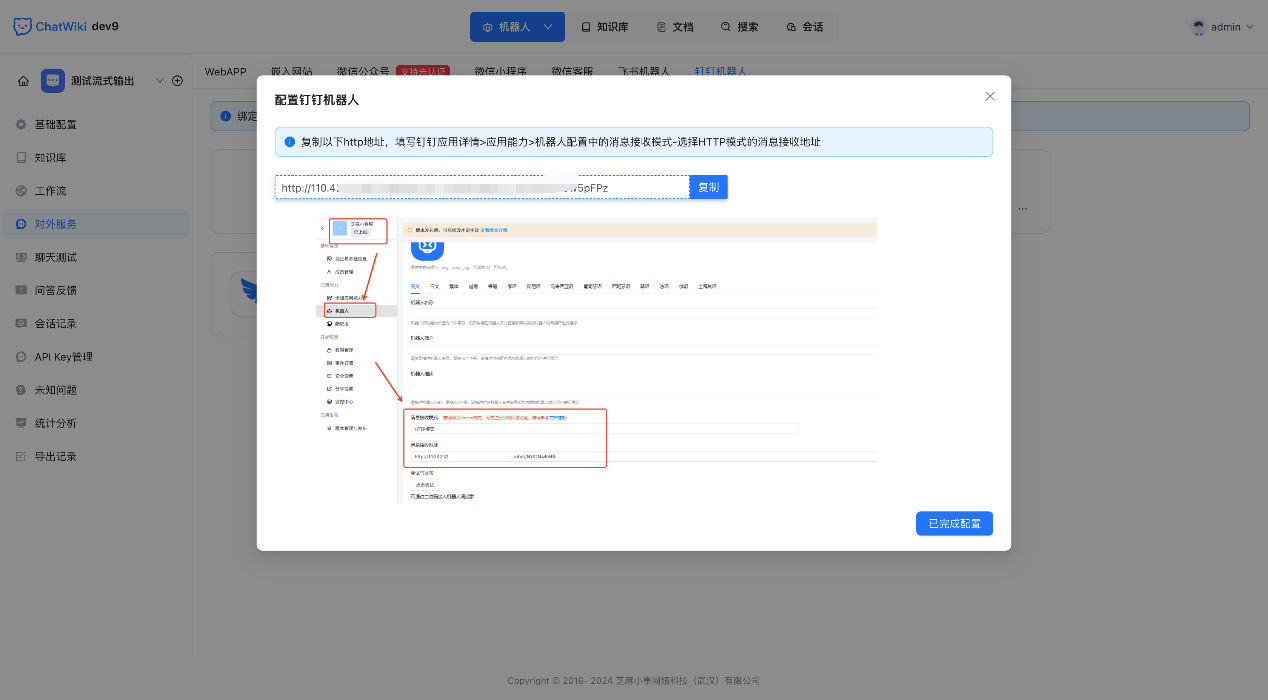The image size is (1268, 700).
Task: Click the copyright text in footer
Action: click(634, 681)
